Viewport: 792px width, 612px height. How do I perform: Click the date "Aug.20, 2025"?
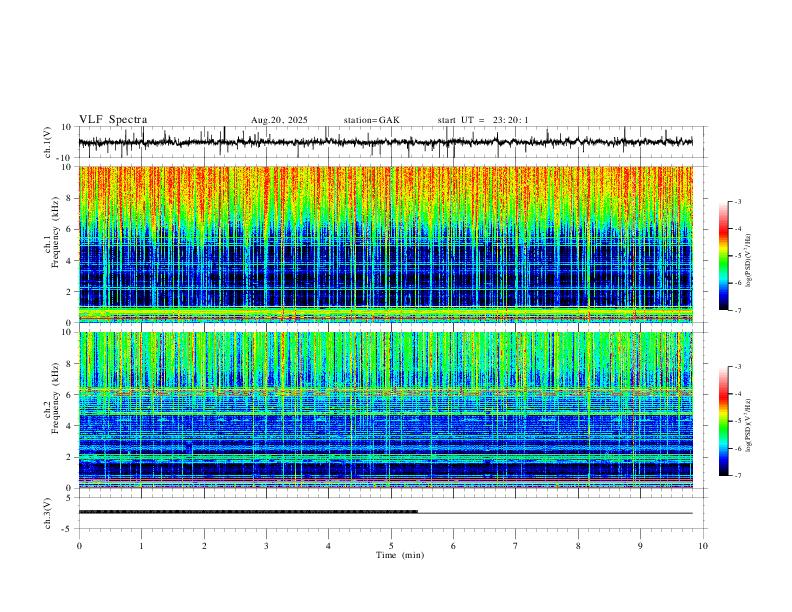tap(279, 120)
